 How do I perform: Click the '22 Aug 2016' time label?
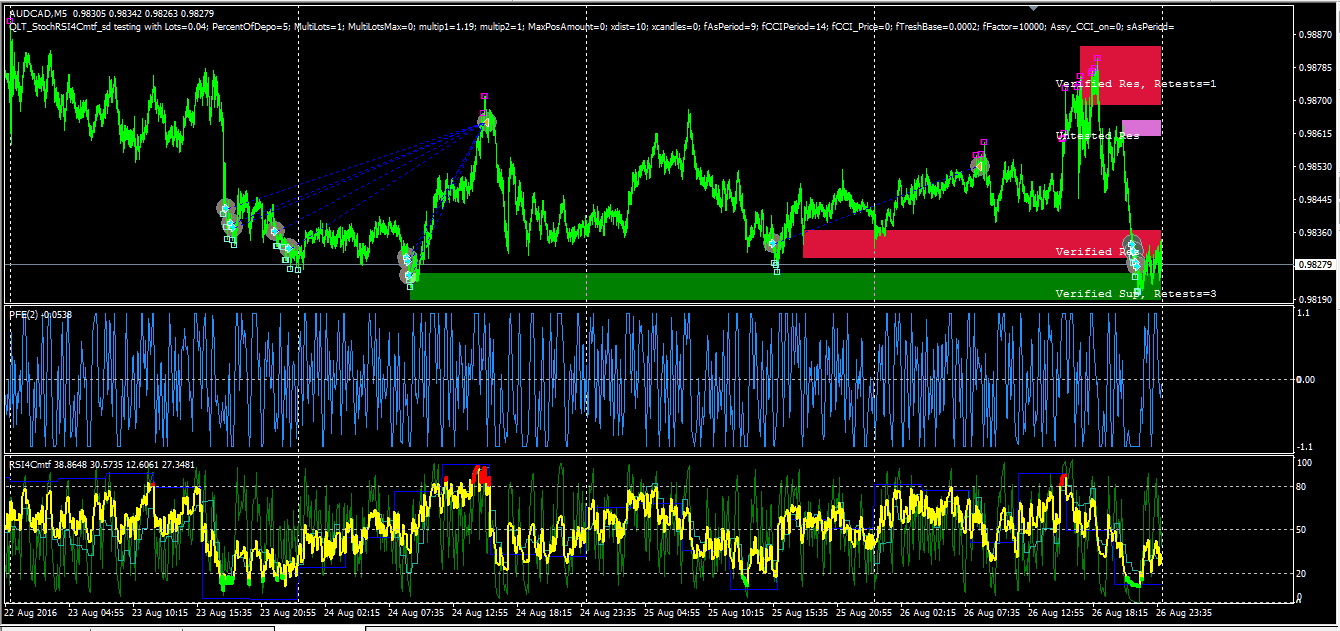[31, 612]
